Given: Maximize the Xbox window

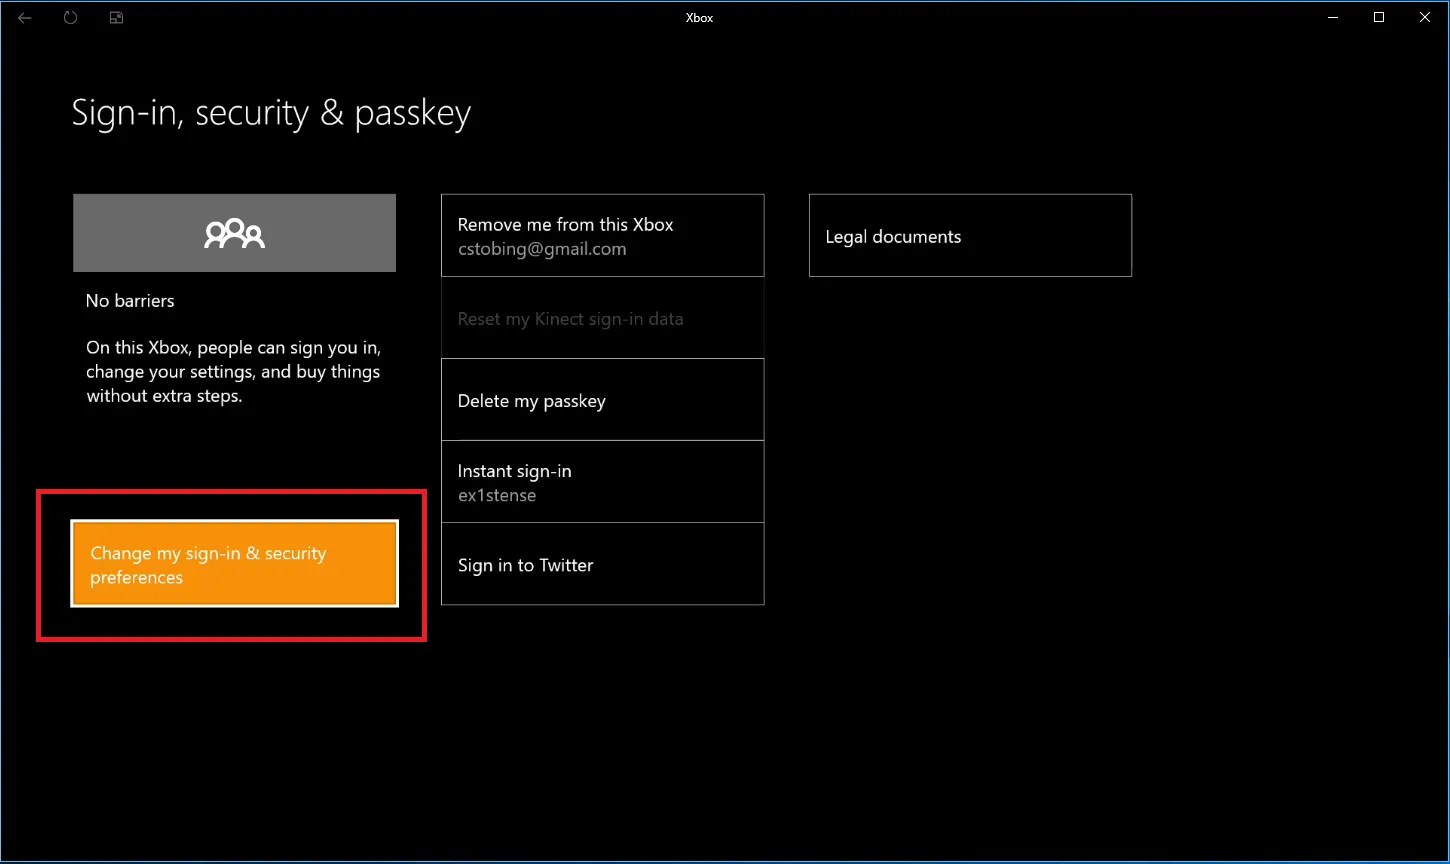Looking at the screenshot, I should tap(1378, 17).
